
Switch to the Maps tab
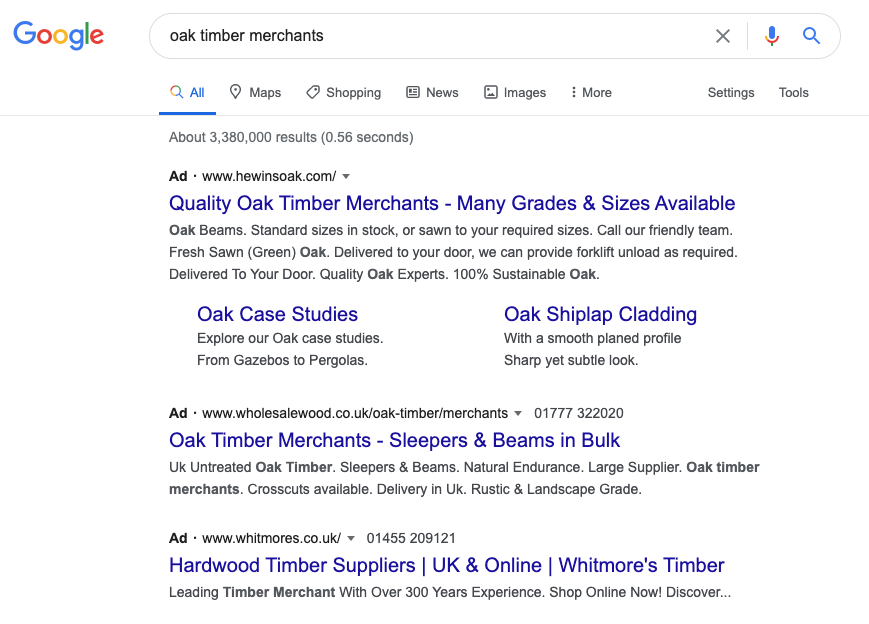tap(255, 93)
